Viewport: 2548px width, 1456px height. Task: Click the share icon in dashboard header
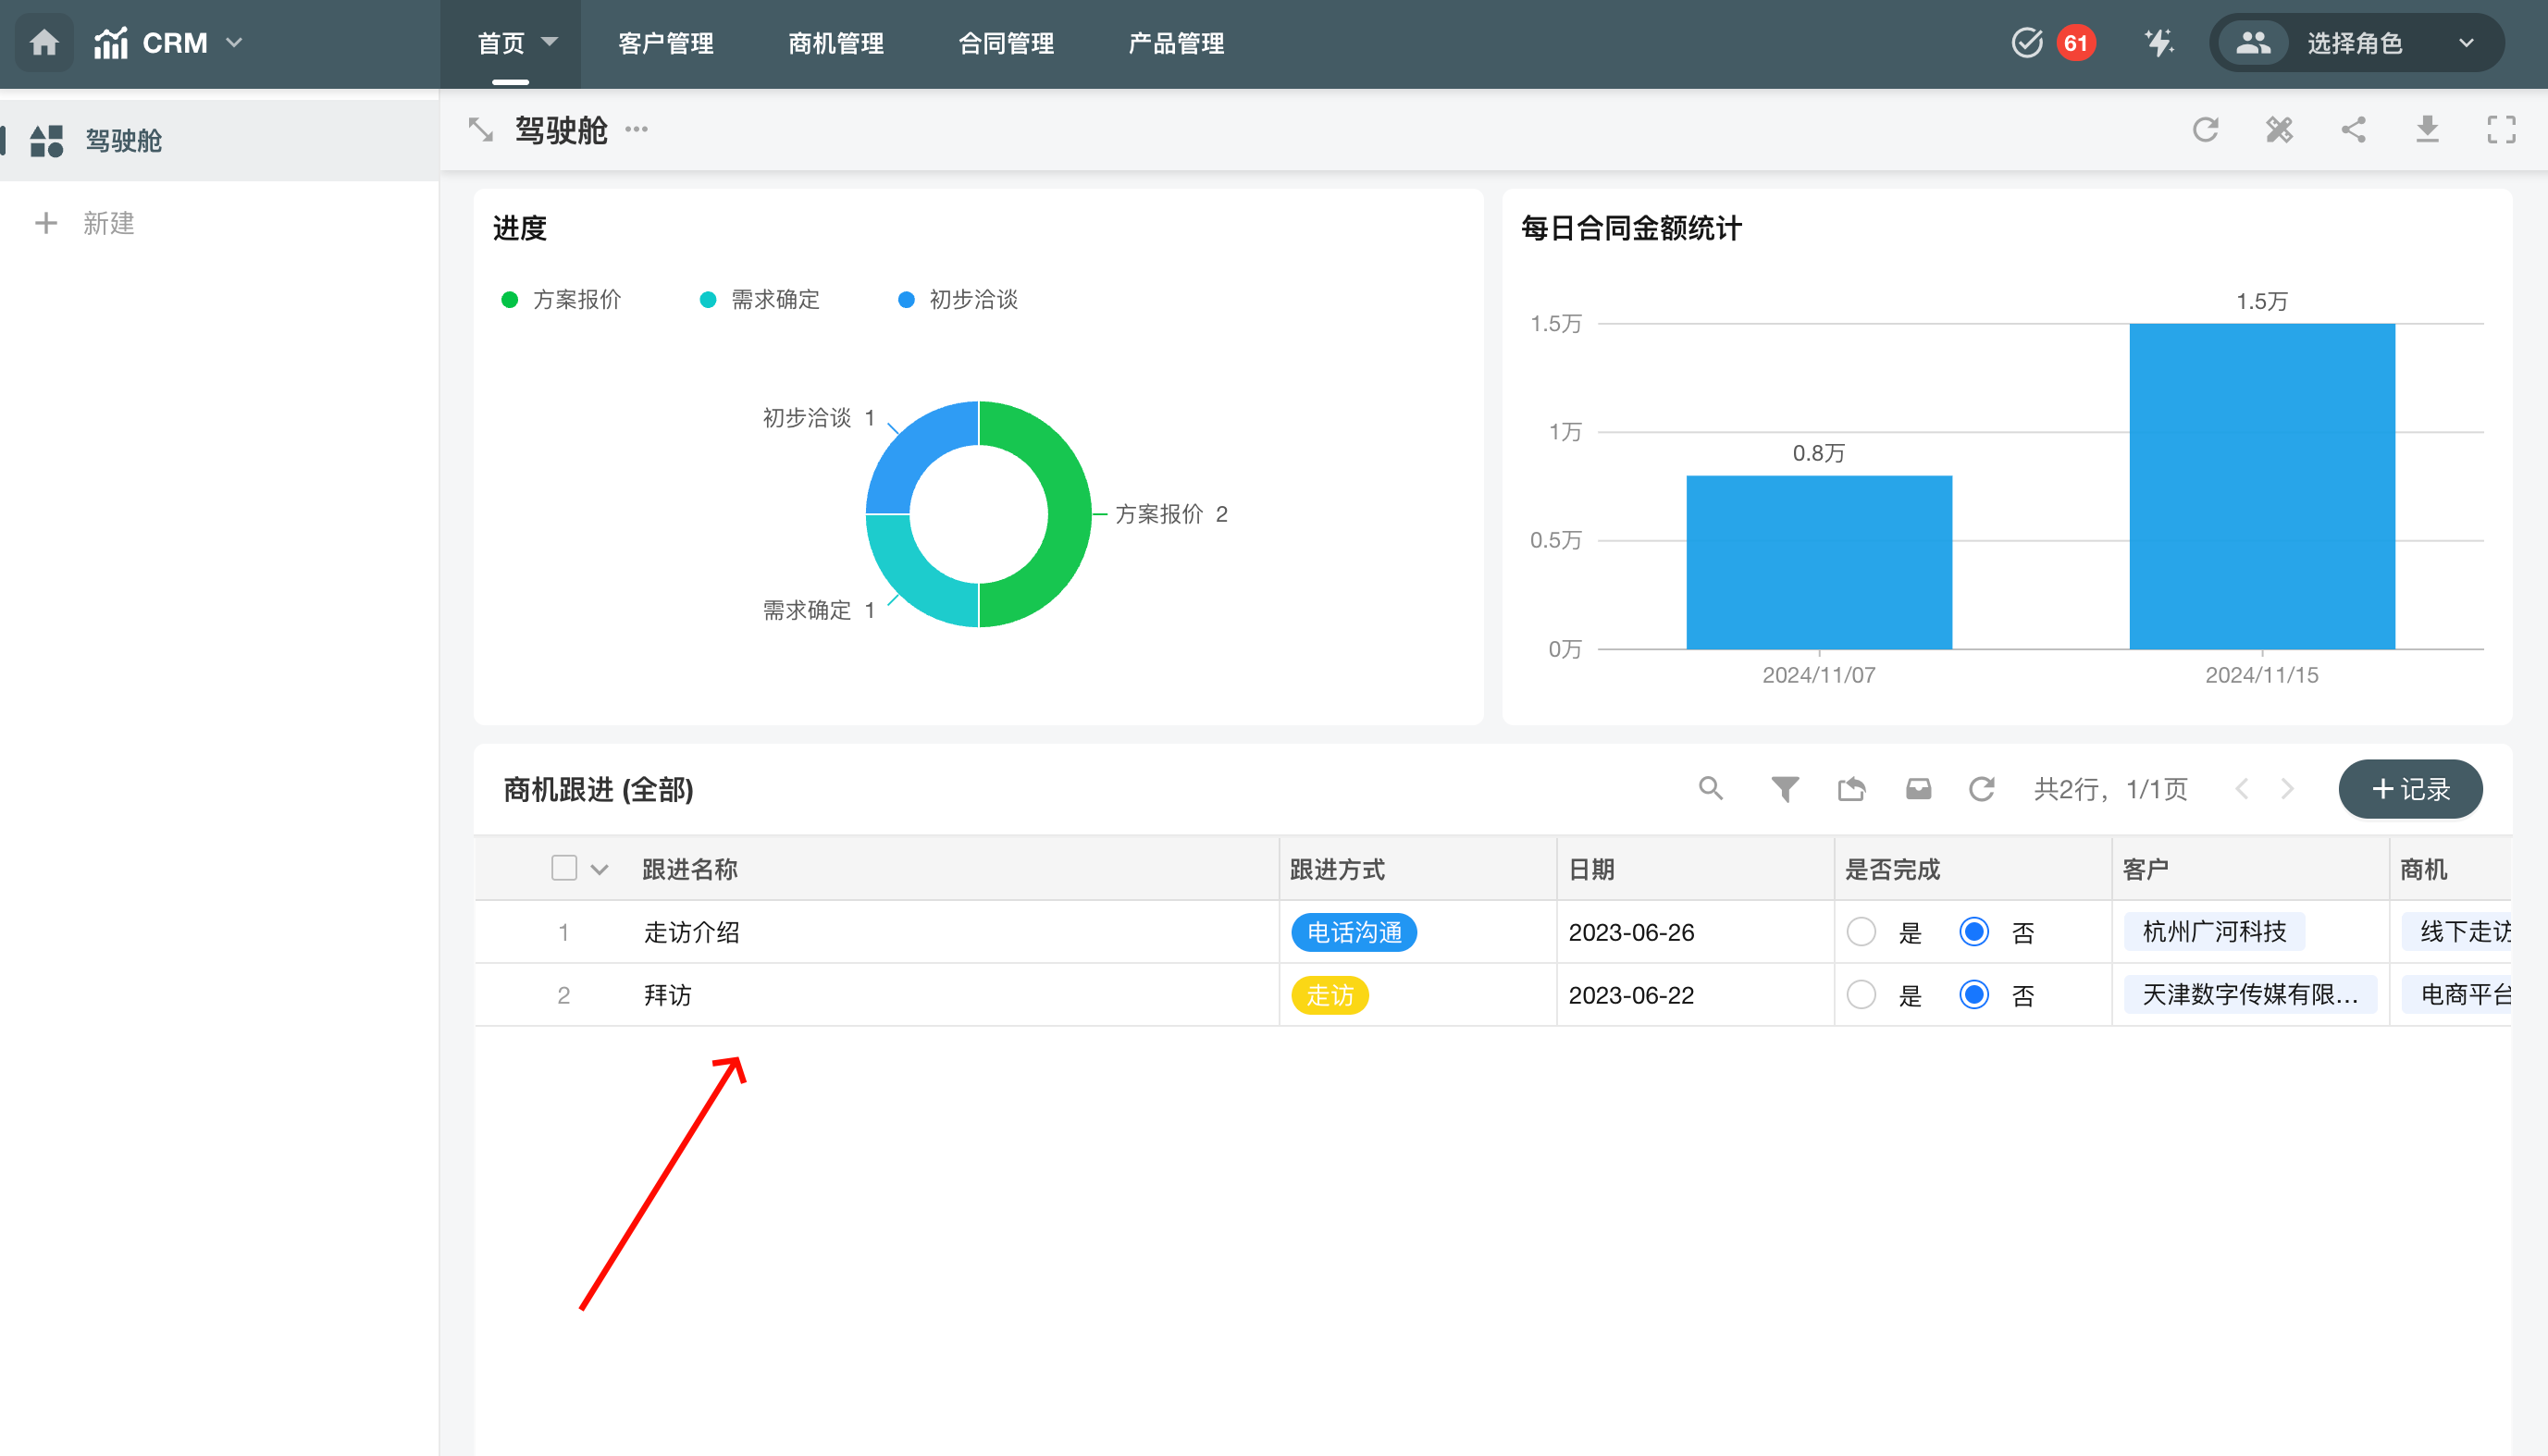click(2353, 130)
